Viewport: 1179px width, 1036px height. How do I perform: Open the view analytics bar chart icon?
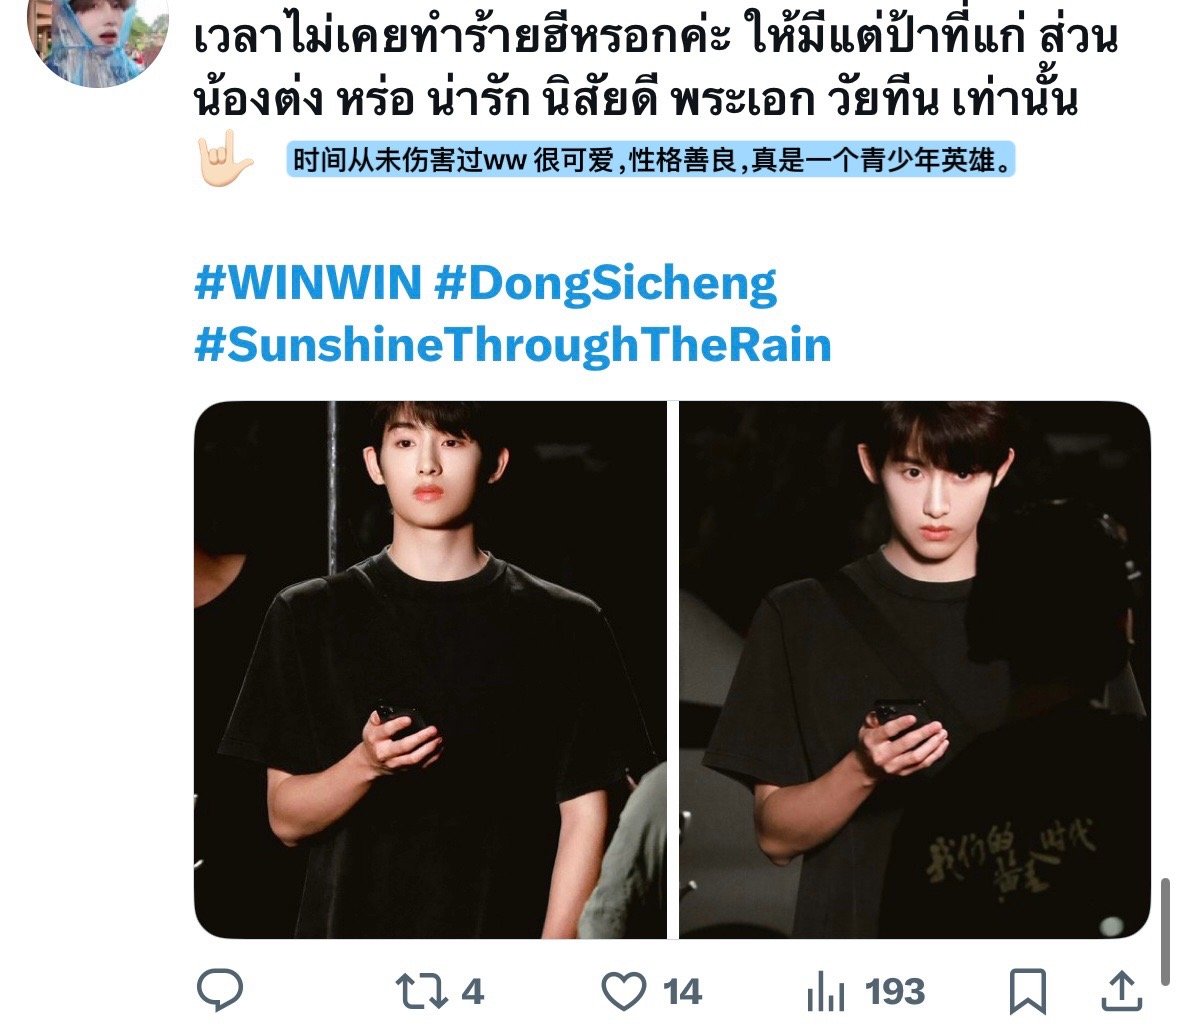826,992
